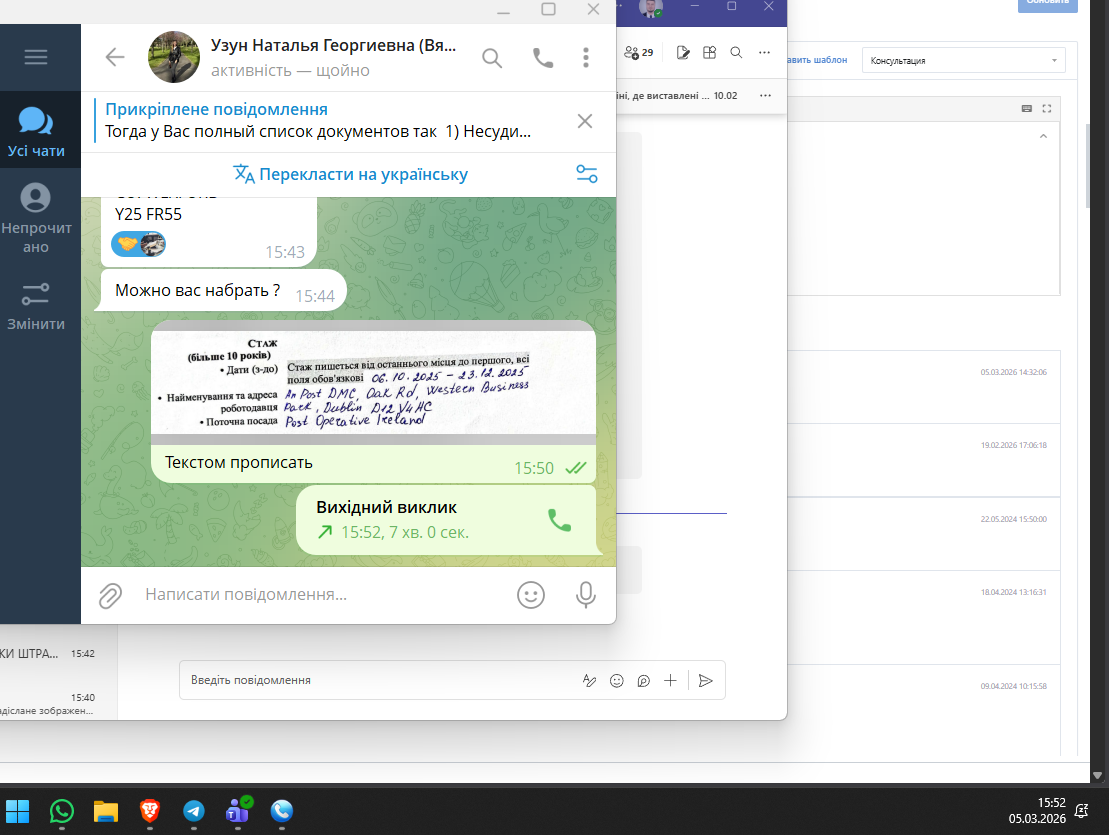The image size is (1109, 835).
Task: Open Teams apps grid icon
Action: (x=709, y=52)
